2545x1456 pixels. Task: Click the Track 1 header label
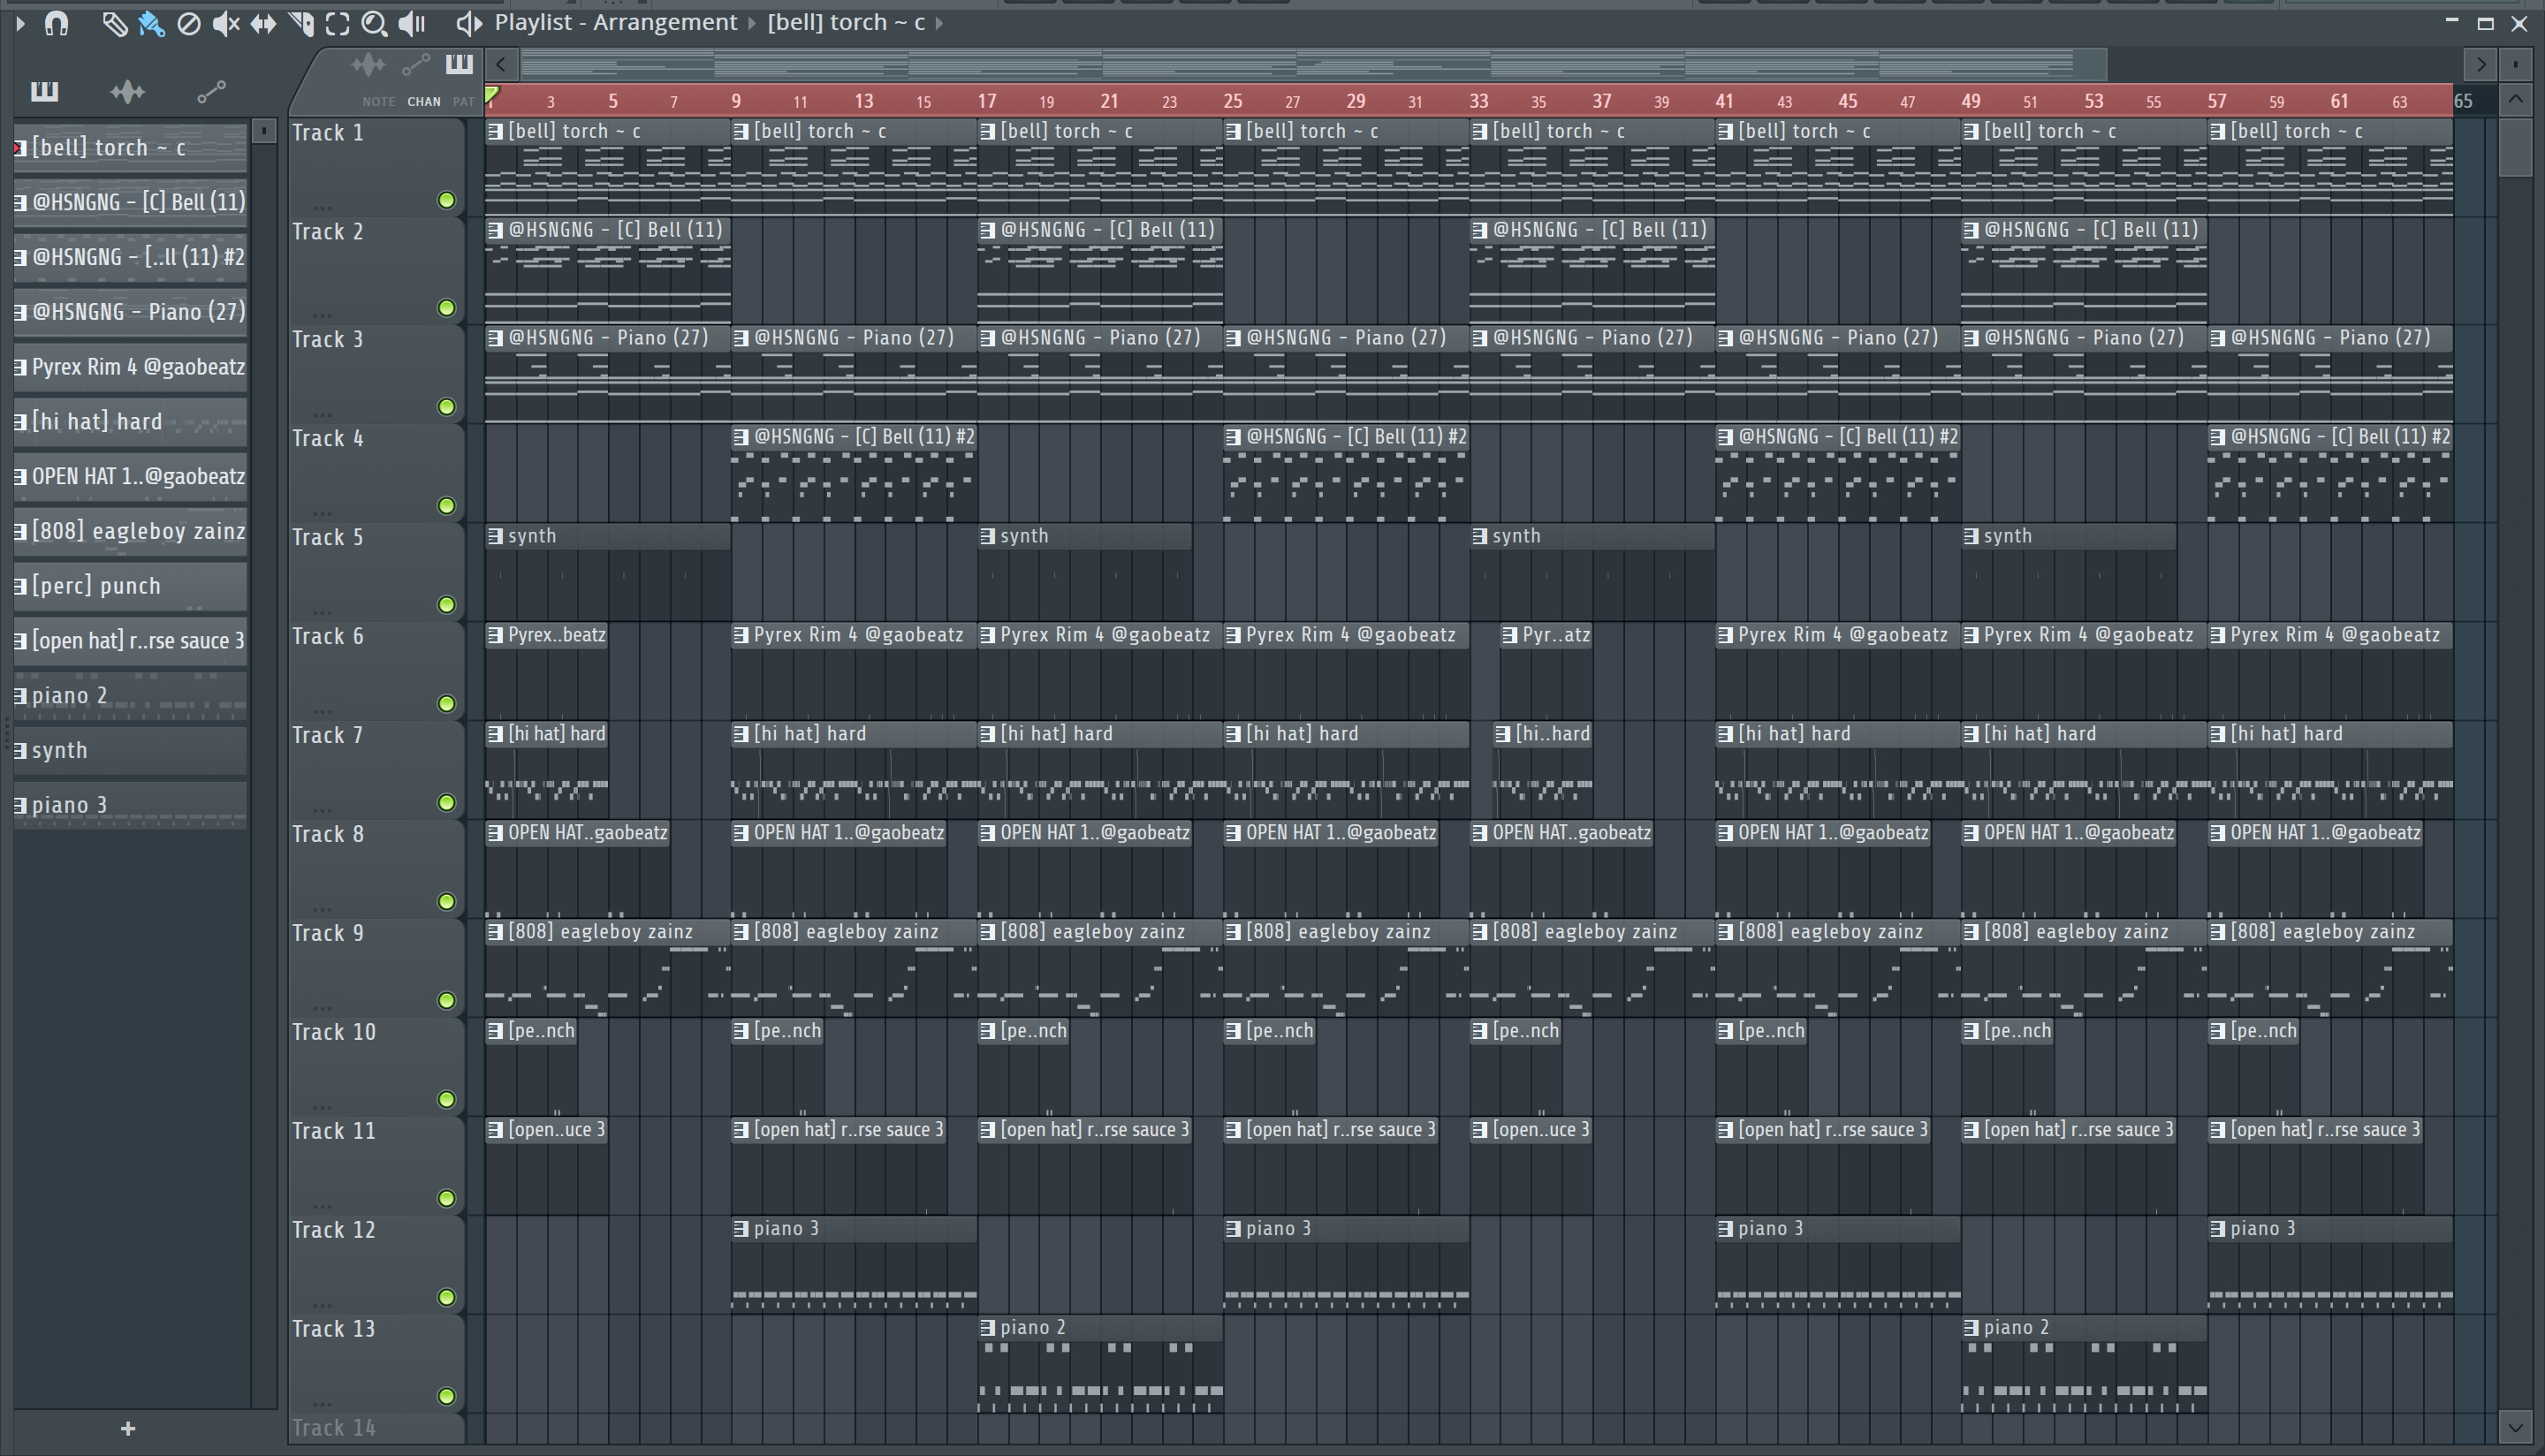(x=327, y=133)
